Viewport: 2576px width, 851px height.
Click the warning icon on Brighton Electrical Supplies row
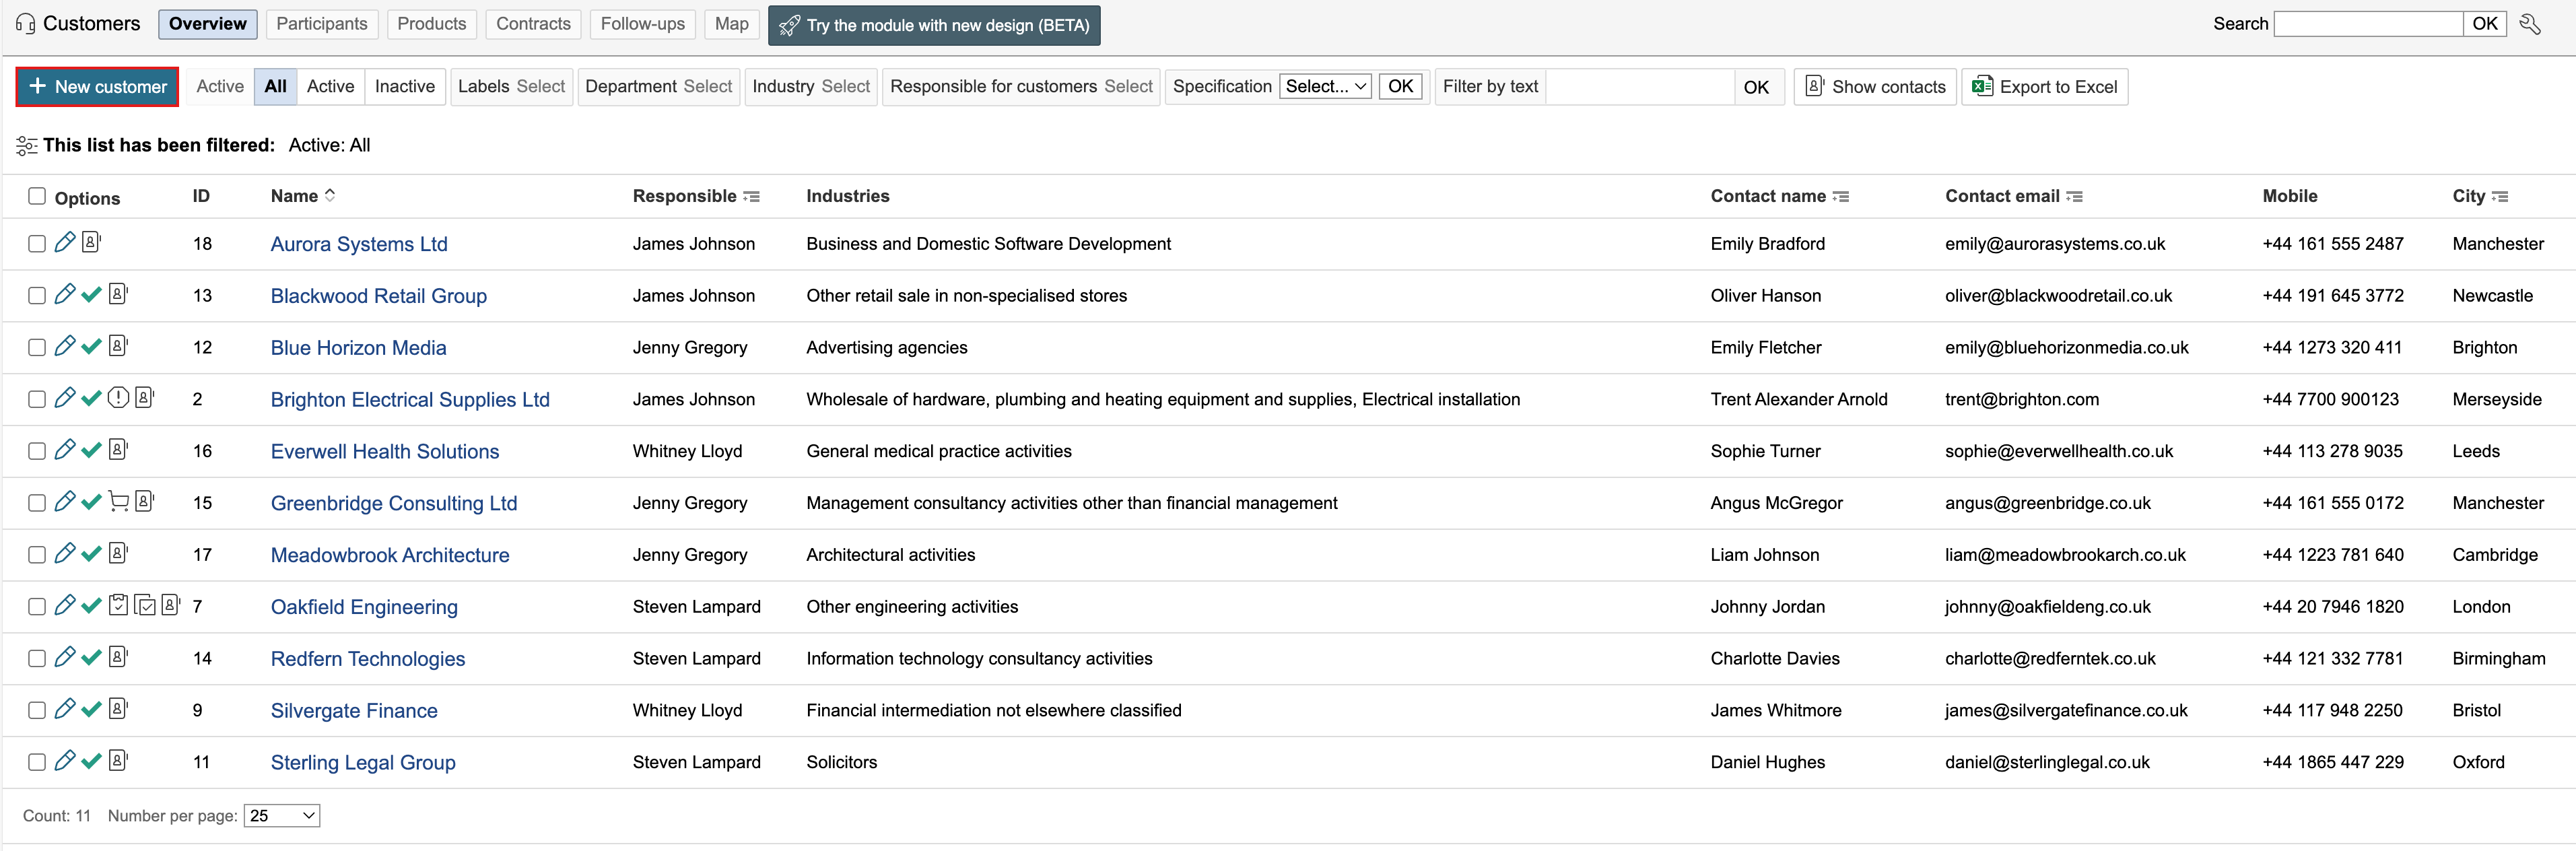118,398
